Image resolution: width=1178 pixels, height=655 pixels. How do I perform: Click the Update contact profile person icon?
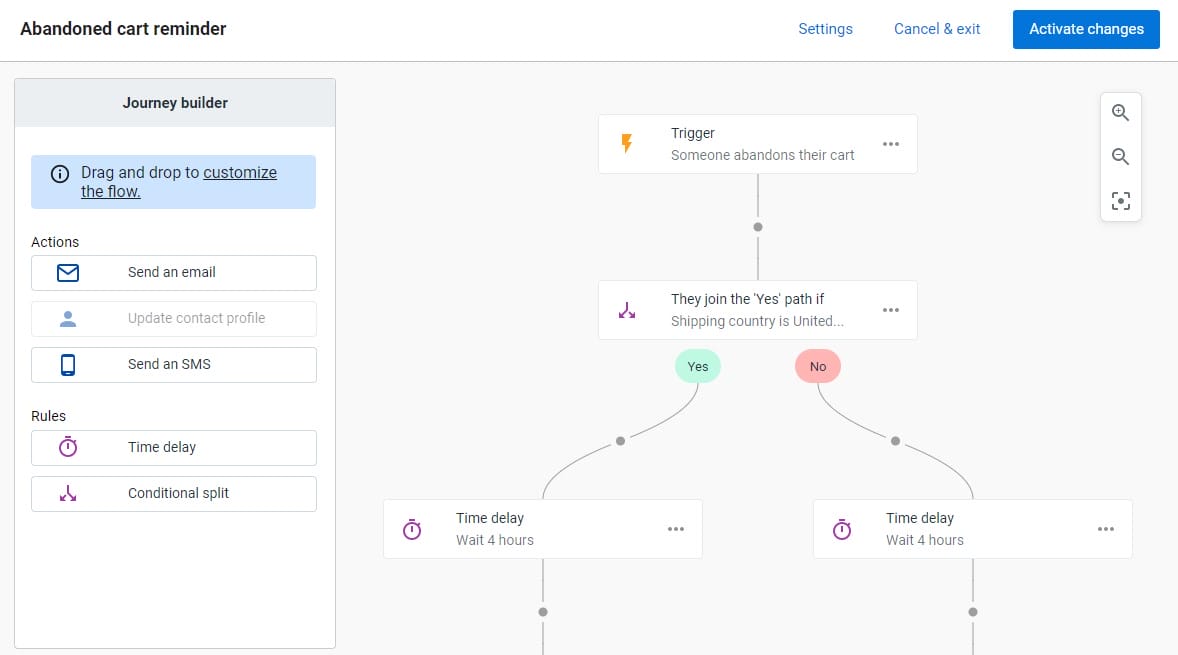pyautogui.click(x=67, y=318)
